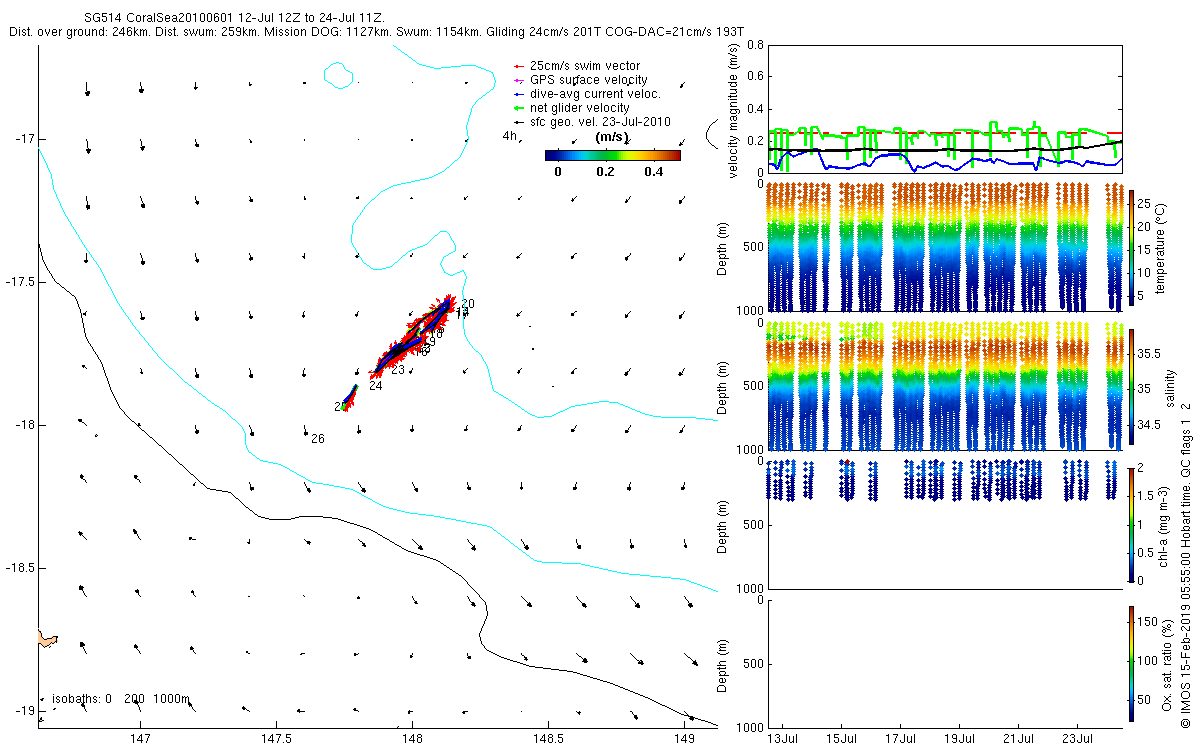Click the small closed cyan isobath loop
This screenshot has height=750, width=1200.
(x=339, y=73)
